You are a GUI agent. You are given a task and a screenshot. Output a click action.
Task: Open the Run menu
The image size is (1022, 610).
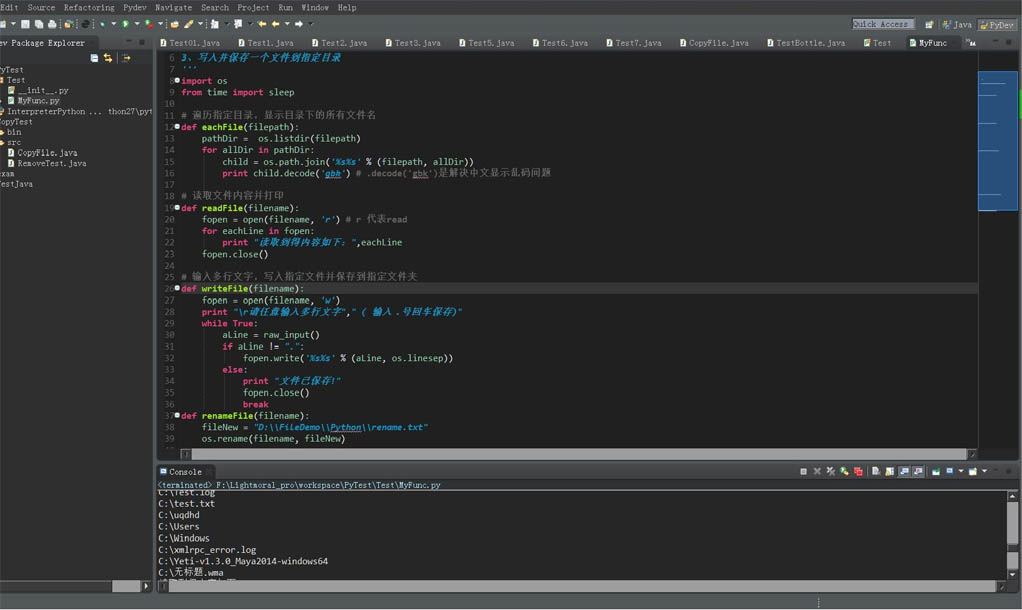pyautogui.click(x=285, y=7)
